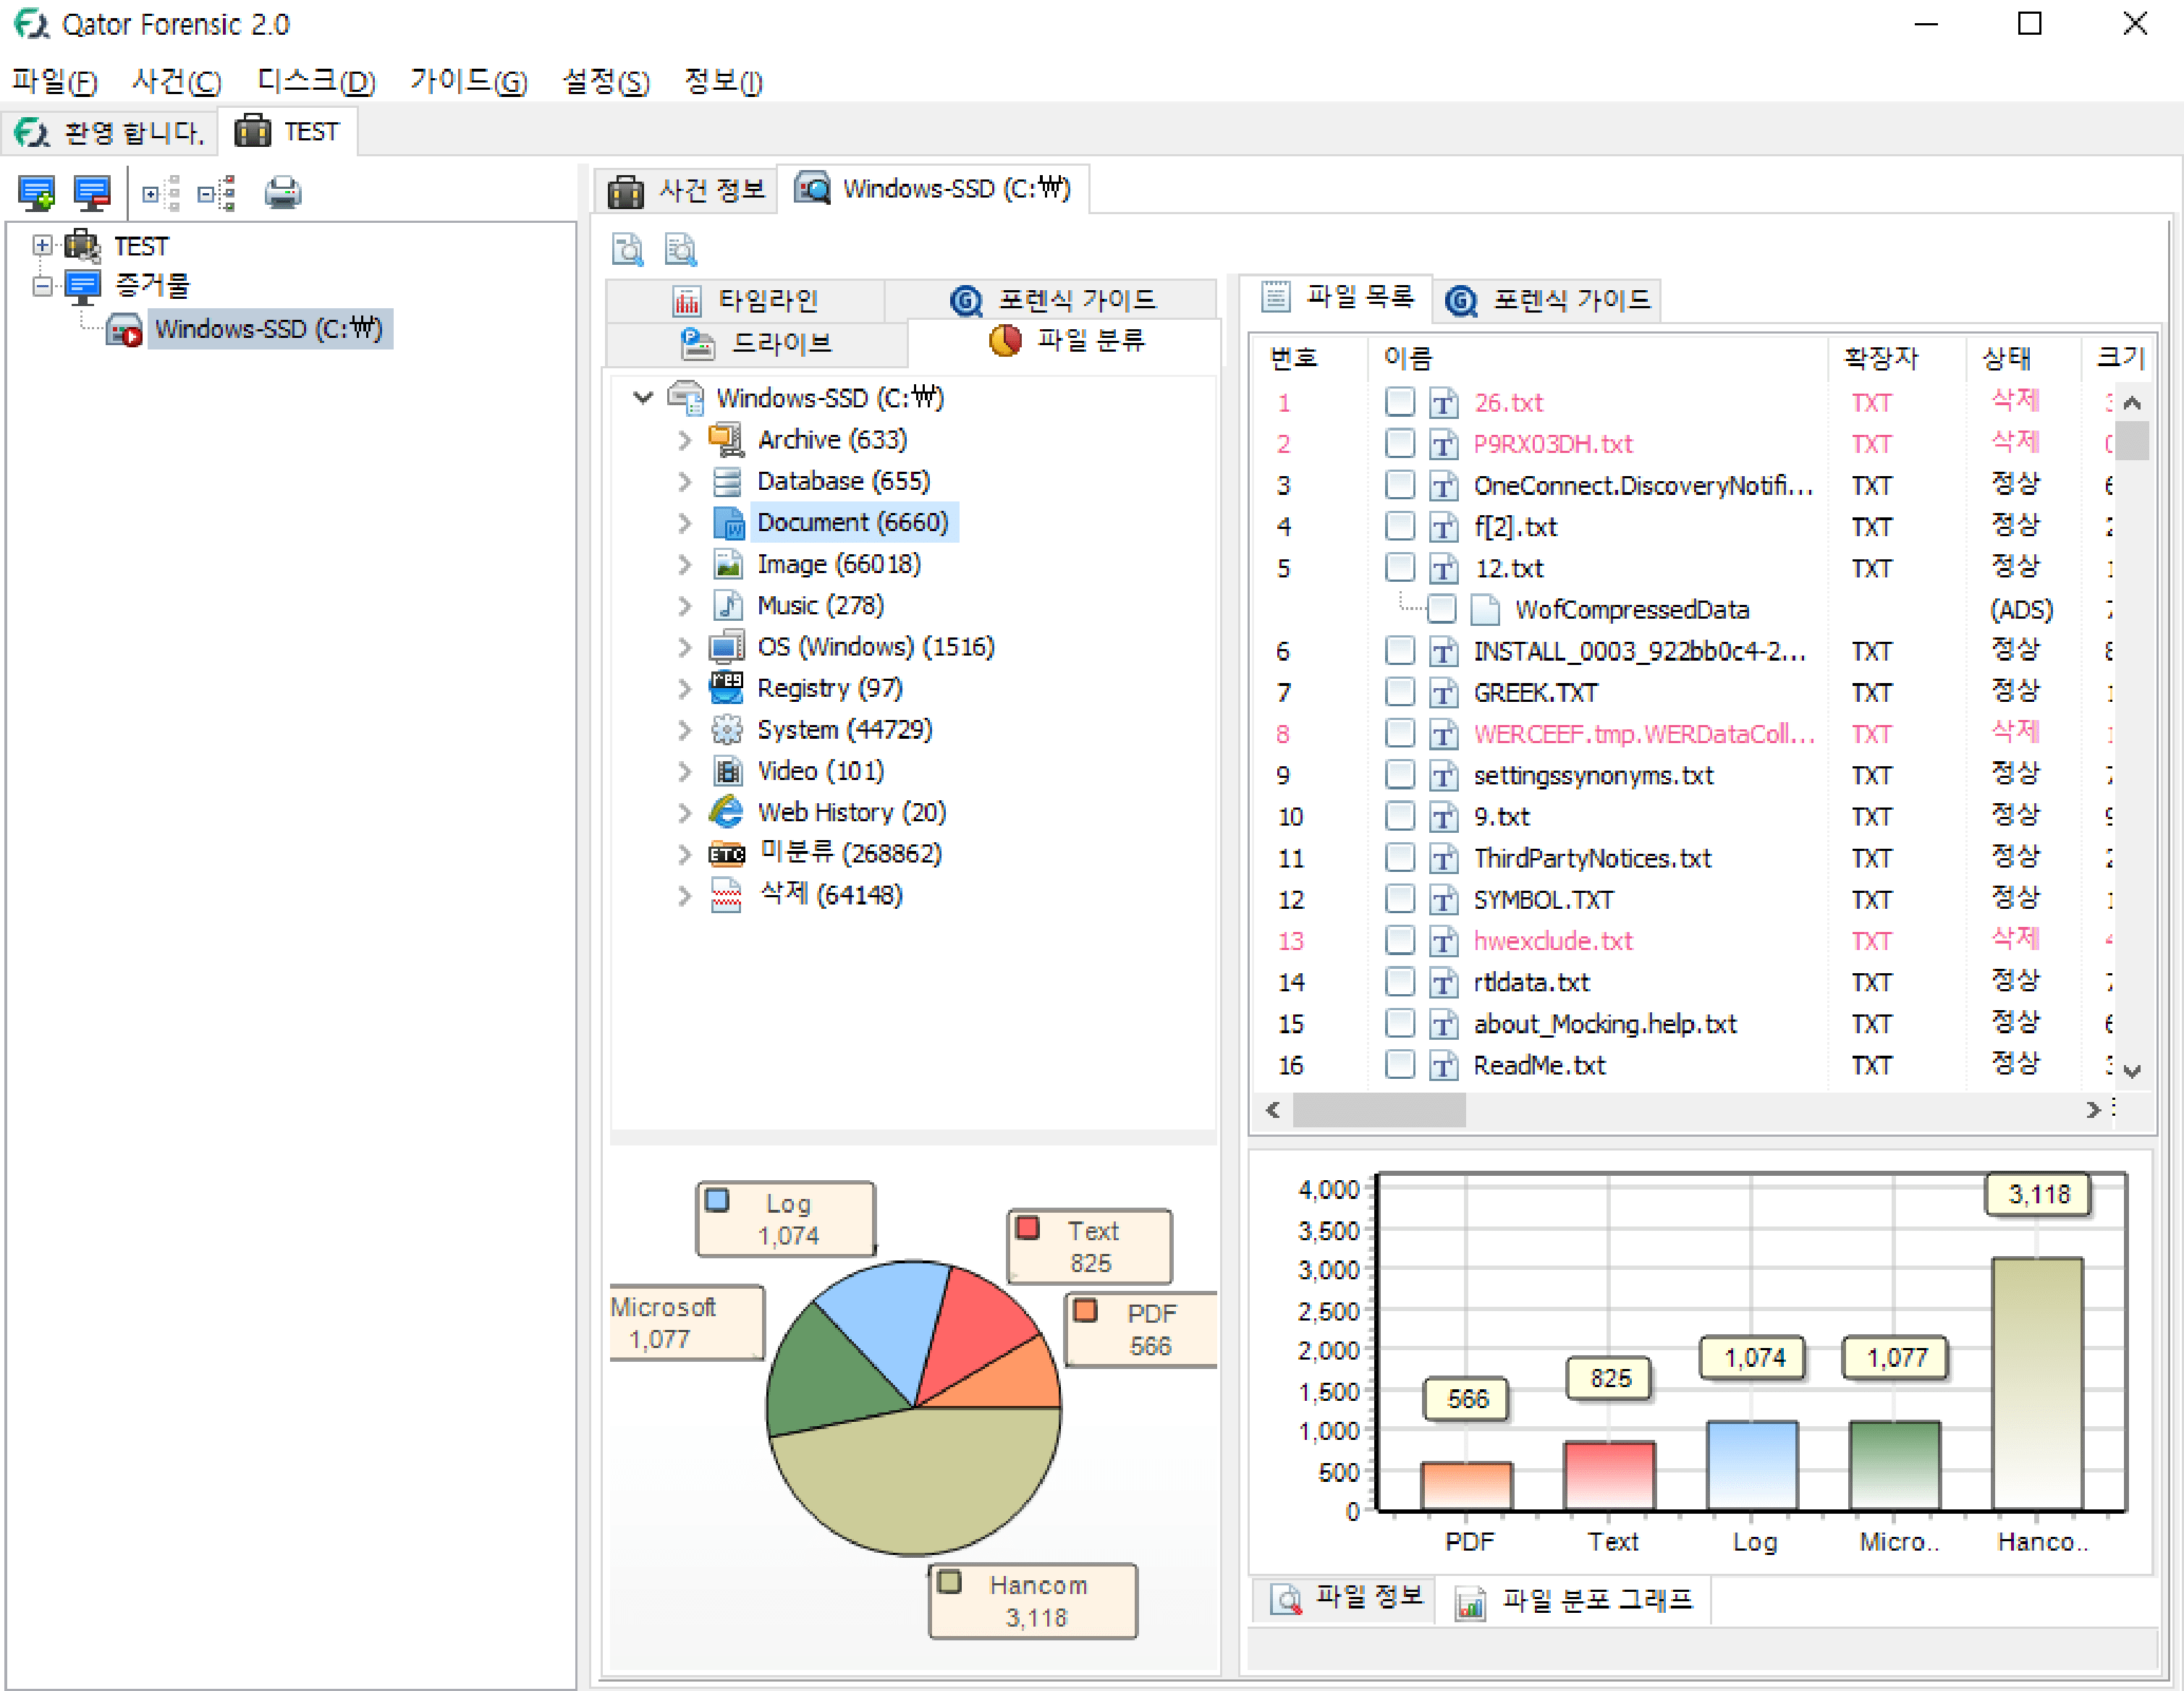Viewport: 2184px width, 1691px height.
Task: Click the remove evidence monitor icon
Action: coord(92,193)
